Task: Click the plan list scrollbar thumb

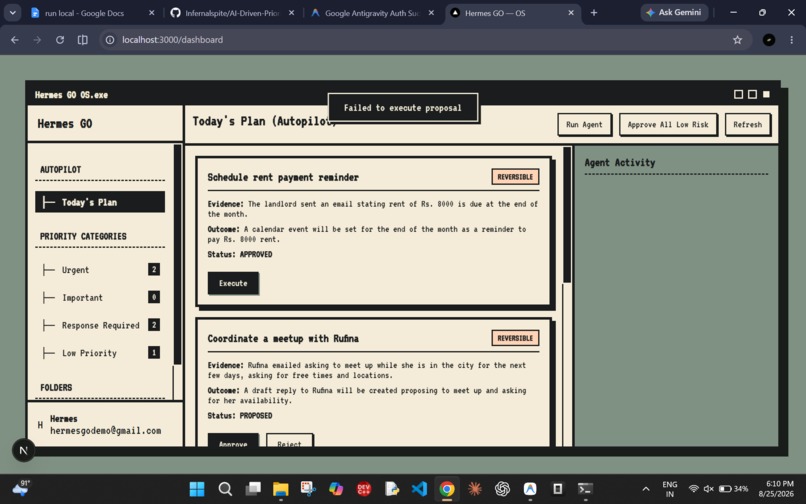Action: click(x=567, y=215)
